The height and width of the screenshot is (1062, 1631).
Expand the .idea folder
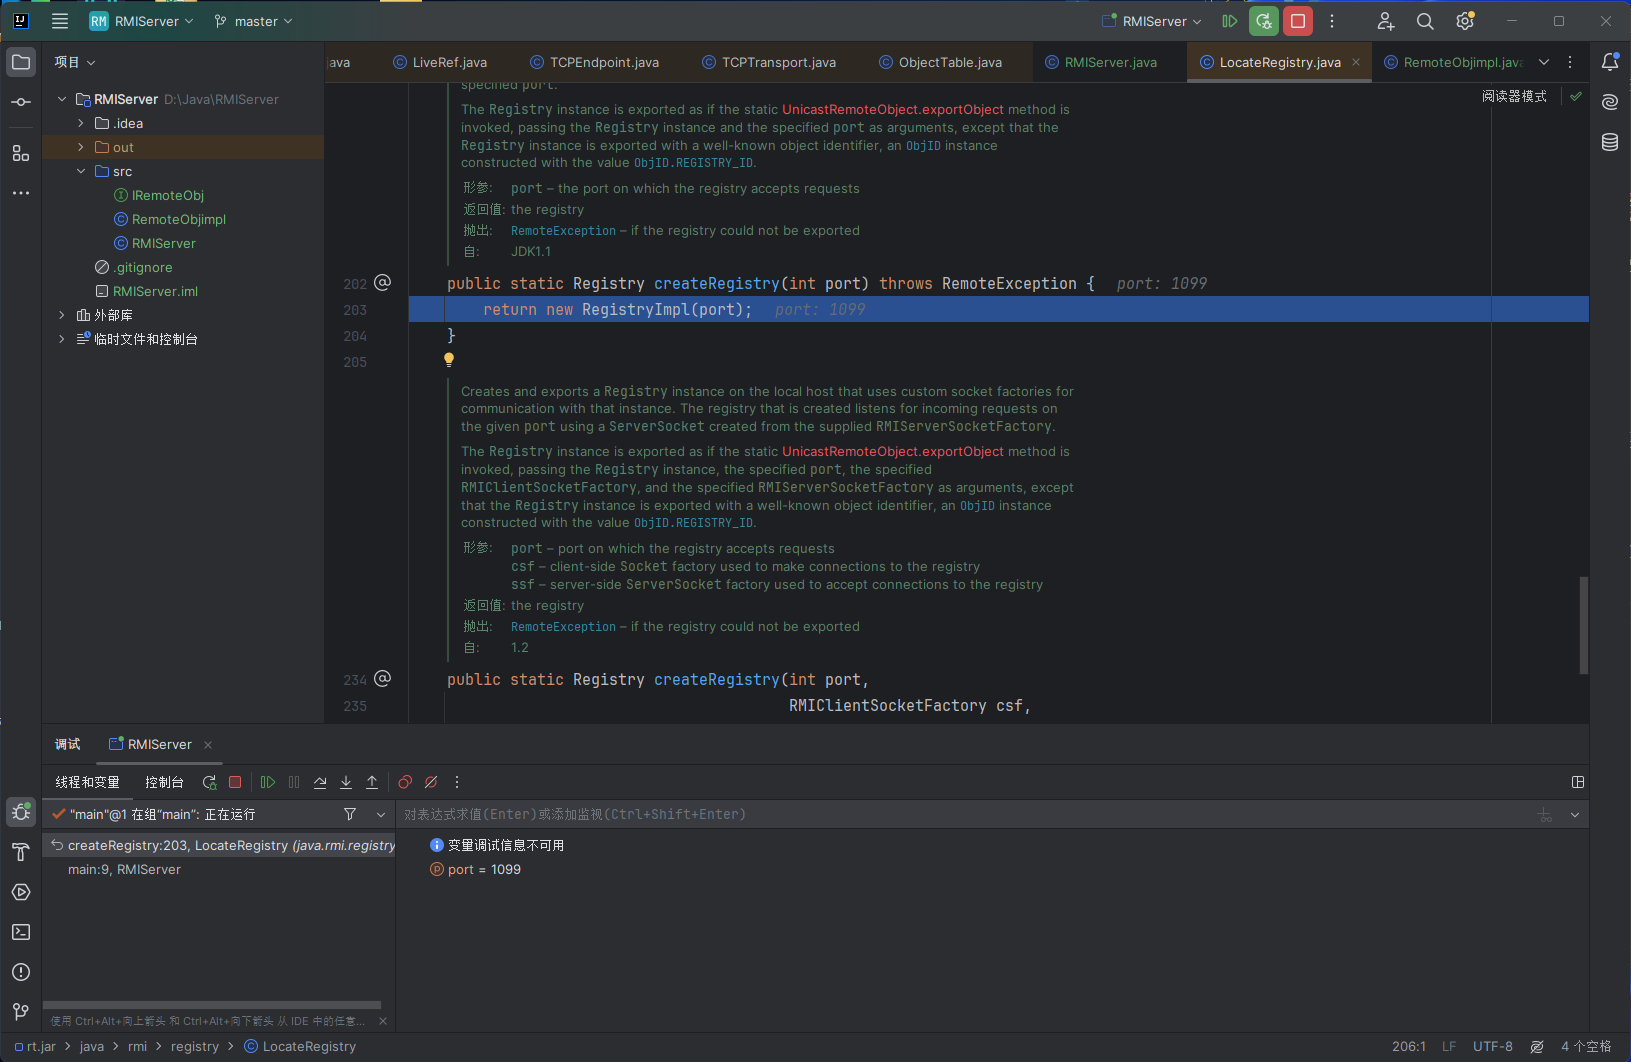click(81, 123)
